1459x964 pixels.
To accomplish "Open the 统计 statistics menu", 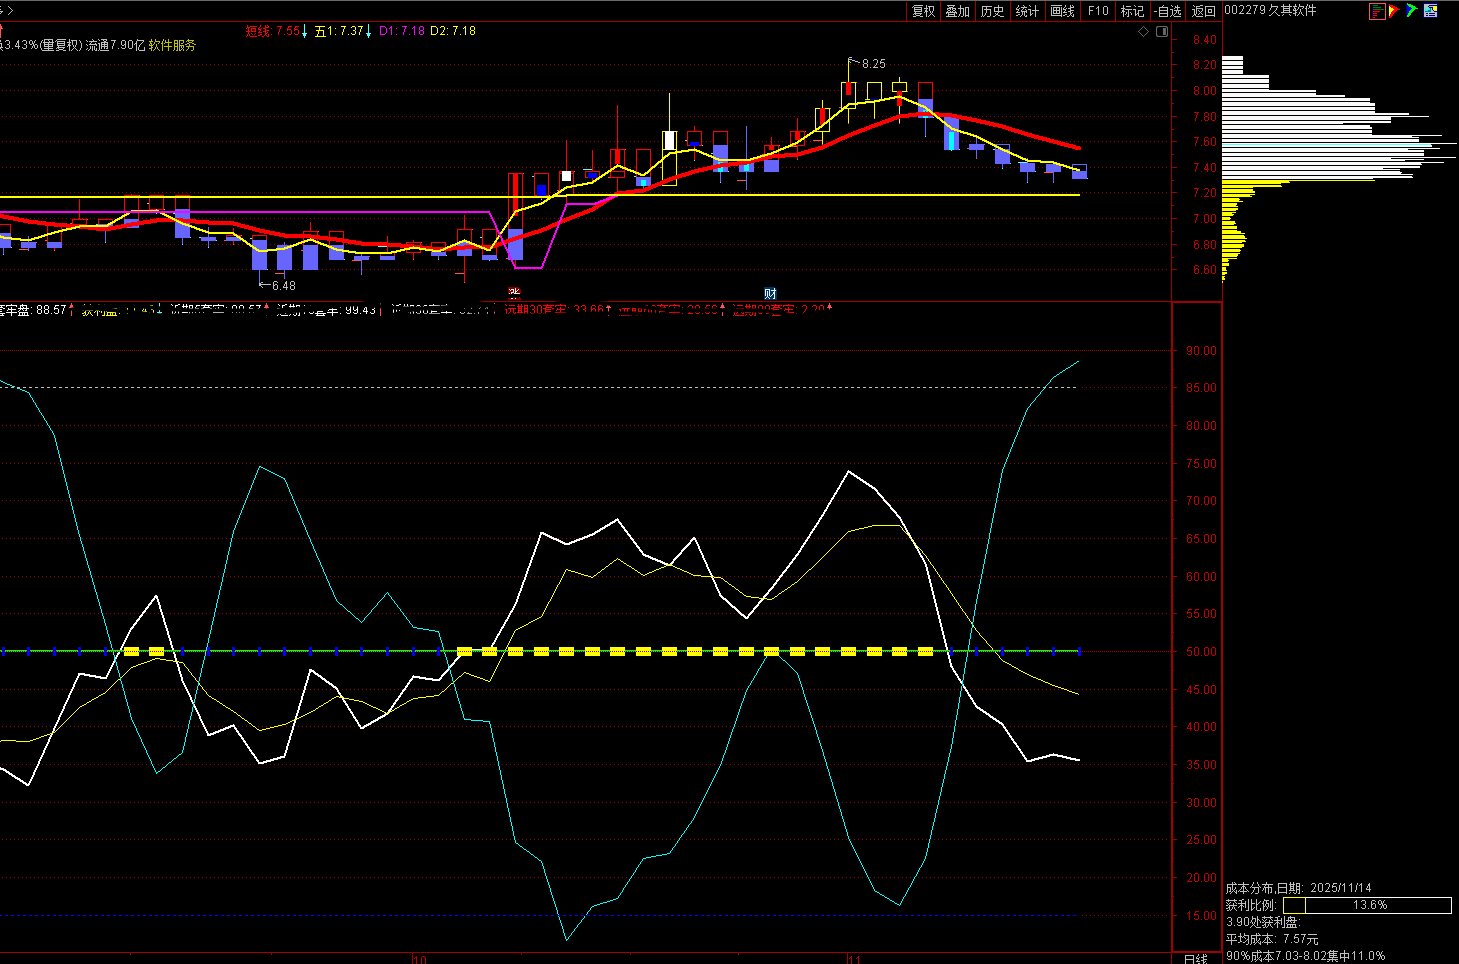I will tap(1027, 11).
